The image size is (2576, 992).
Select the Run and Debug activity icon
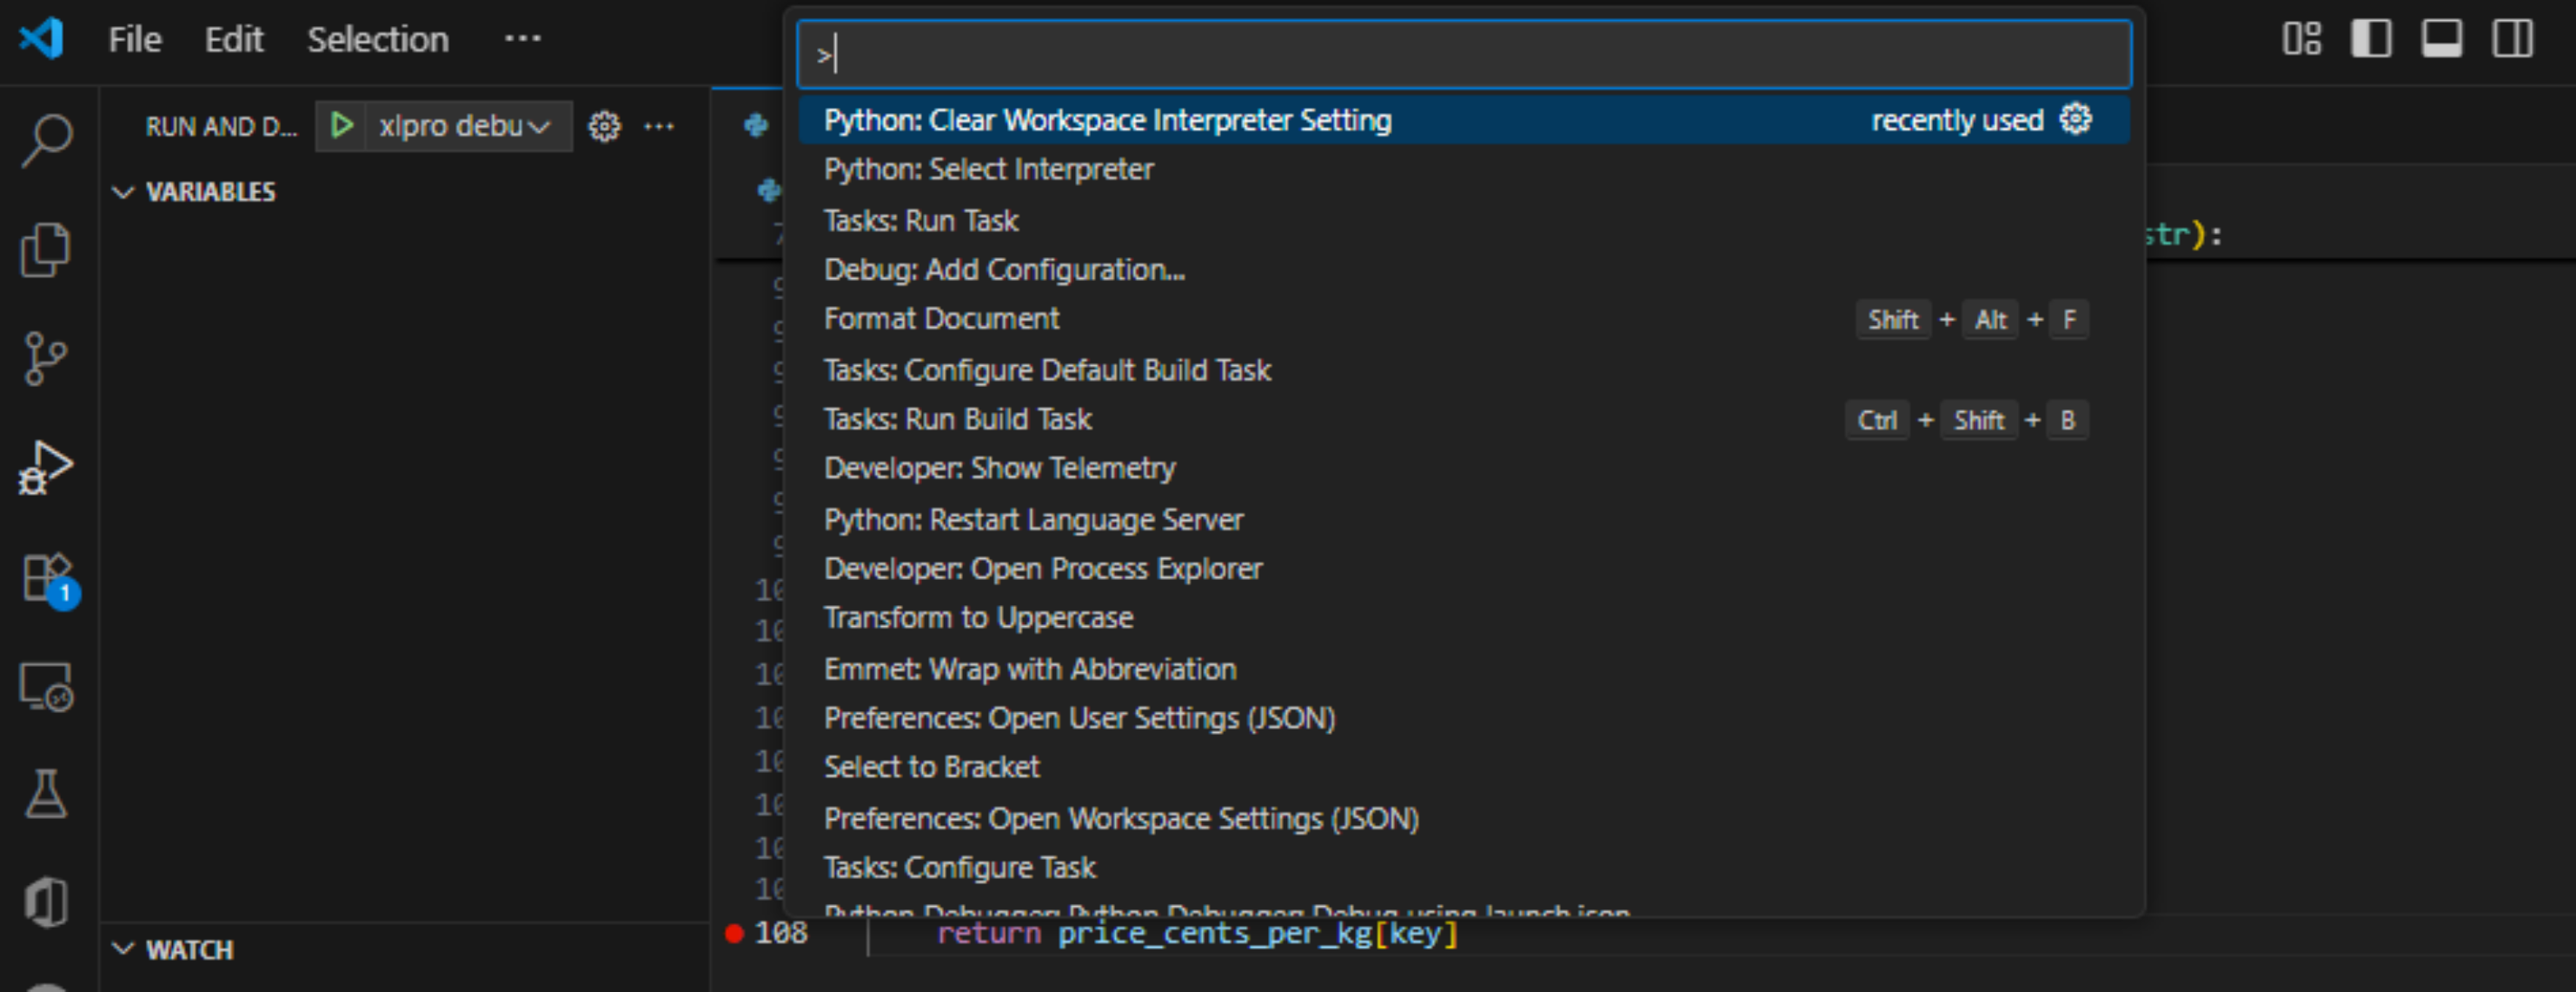[x=46, y=467]
